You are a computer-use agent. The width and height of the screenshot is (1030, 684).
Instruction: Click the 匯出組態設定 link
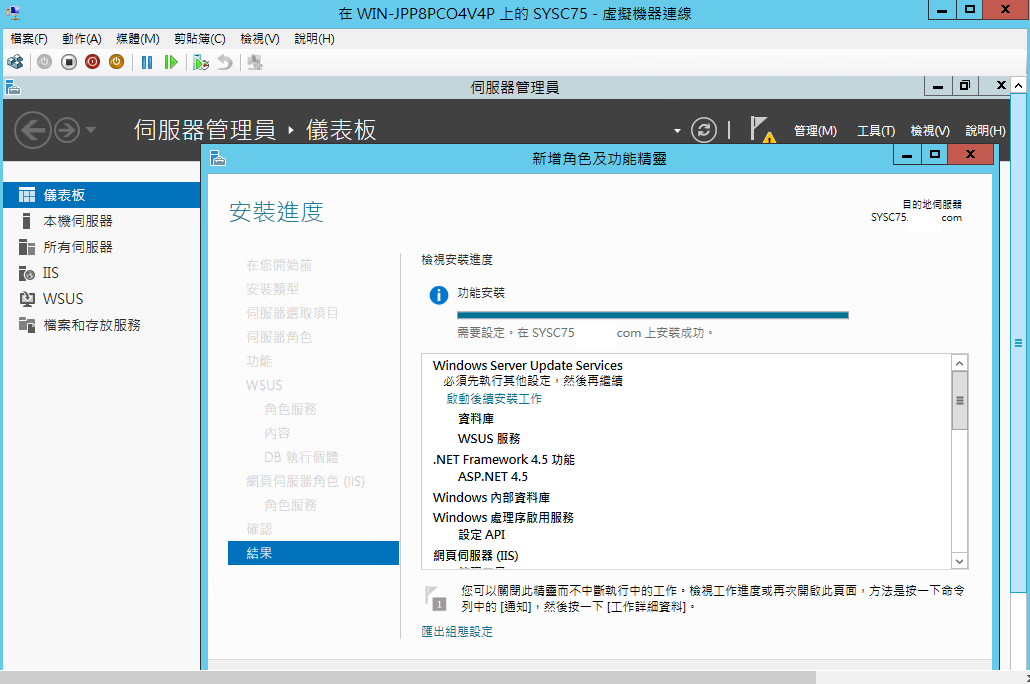[x=457, y=631]
